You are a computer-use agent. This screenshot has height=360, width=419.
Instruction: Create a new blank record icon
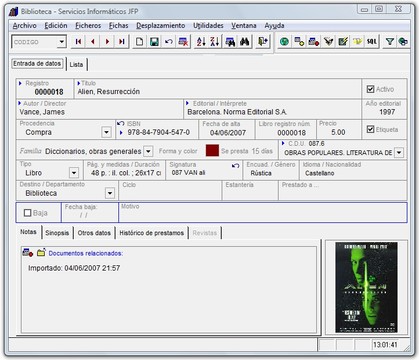coord(140,42)
